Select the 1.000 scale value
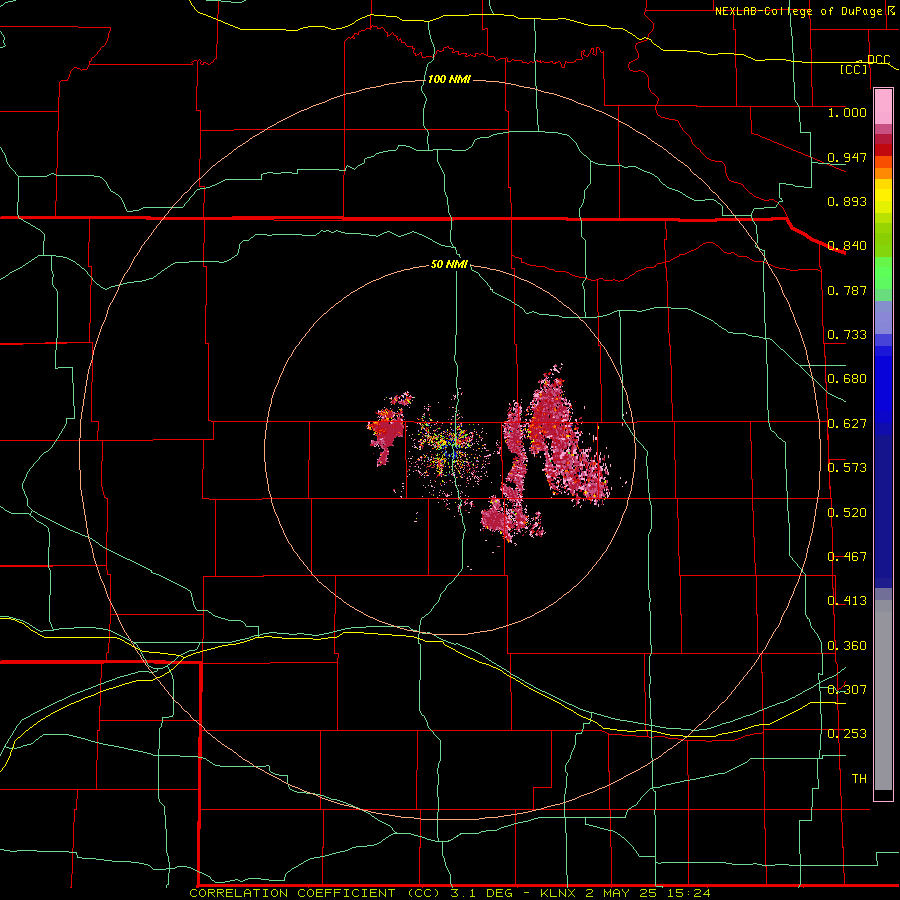Image resolution: width=900 pixels, height=900 pixels. (847, 112)
